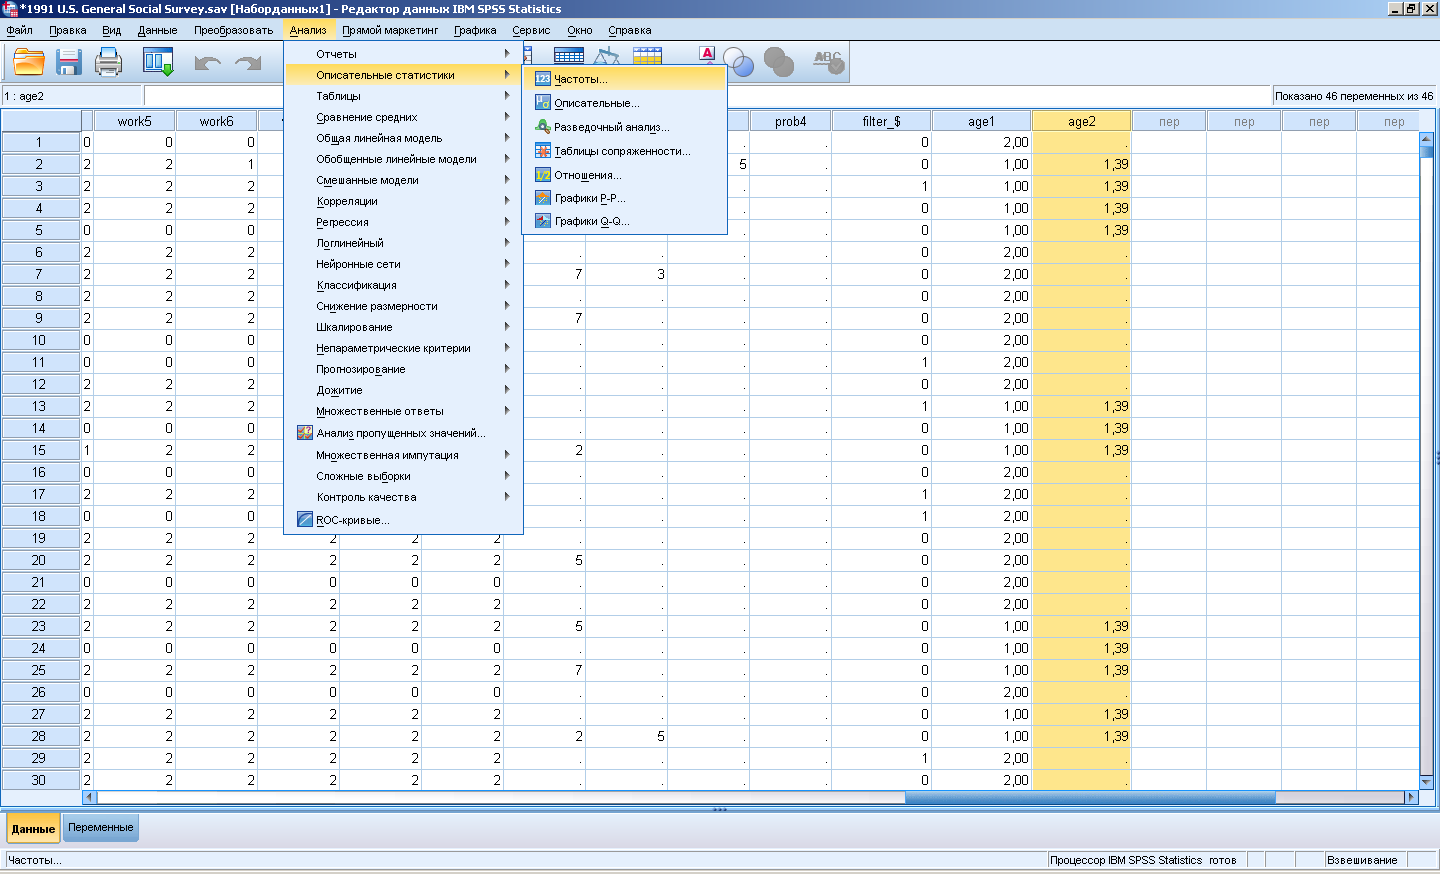
Task: Select row 30 header
Action: click(x=40, y=780)
